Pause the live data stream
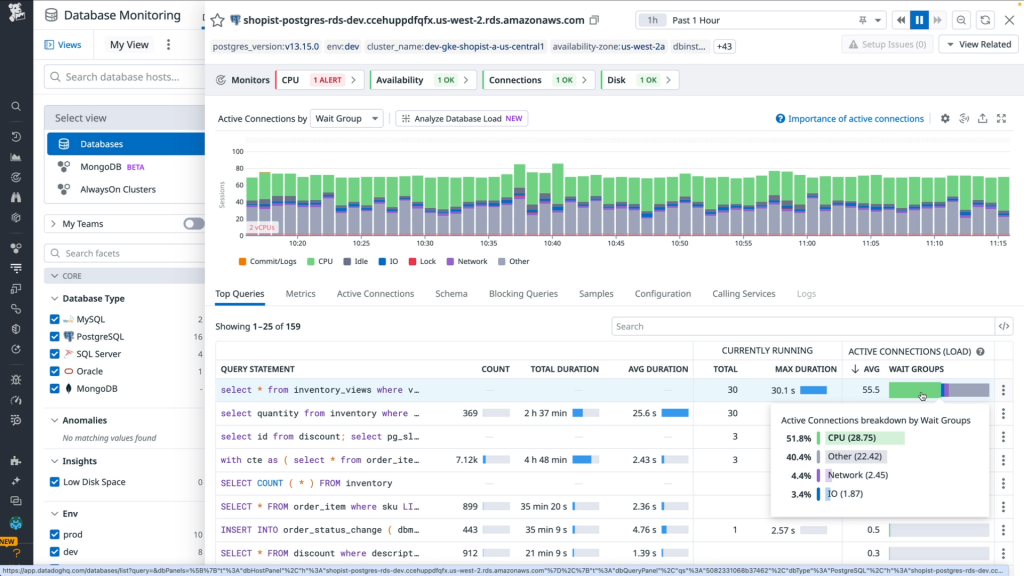Image resolution: width=1024 pixels, height=576 pixels. [x=919, y=19]
